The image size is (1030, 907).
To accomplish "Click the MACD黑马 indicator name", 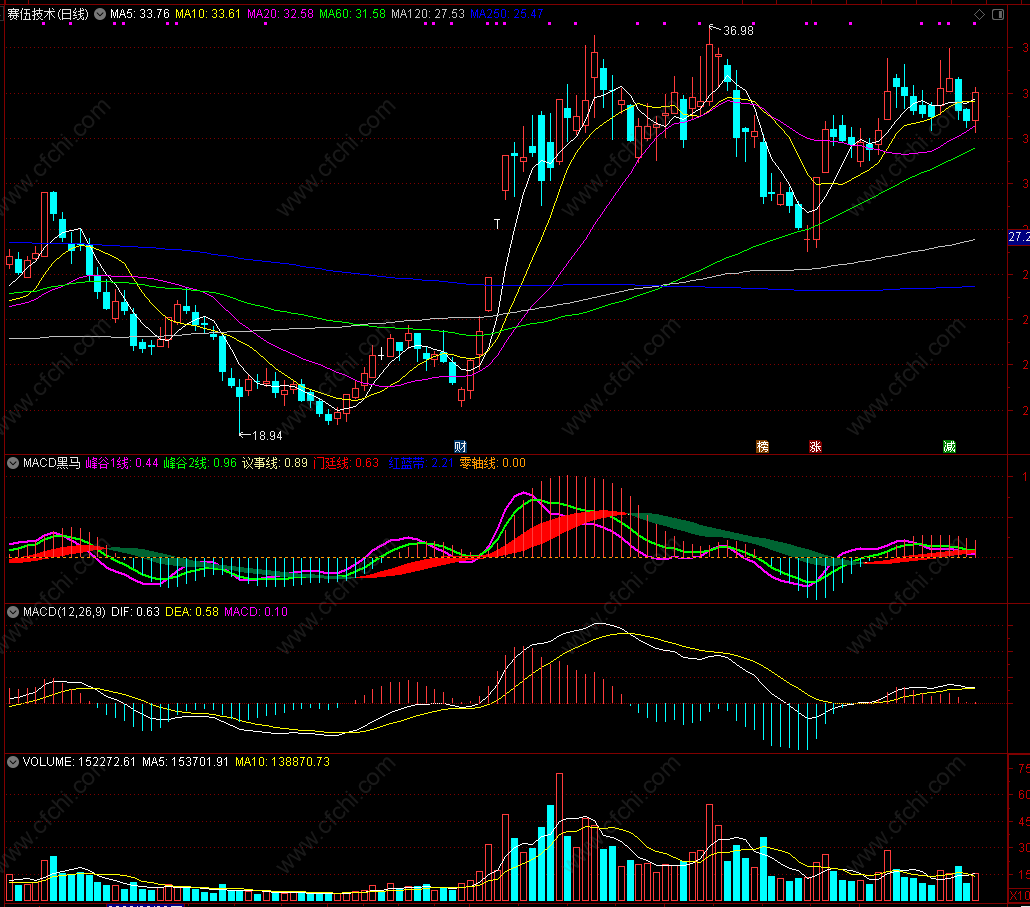I will pyautogui.click(x=51, y=463).
